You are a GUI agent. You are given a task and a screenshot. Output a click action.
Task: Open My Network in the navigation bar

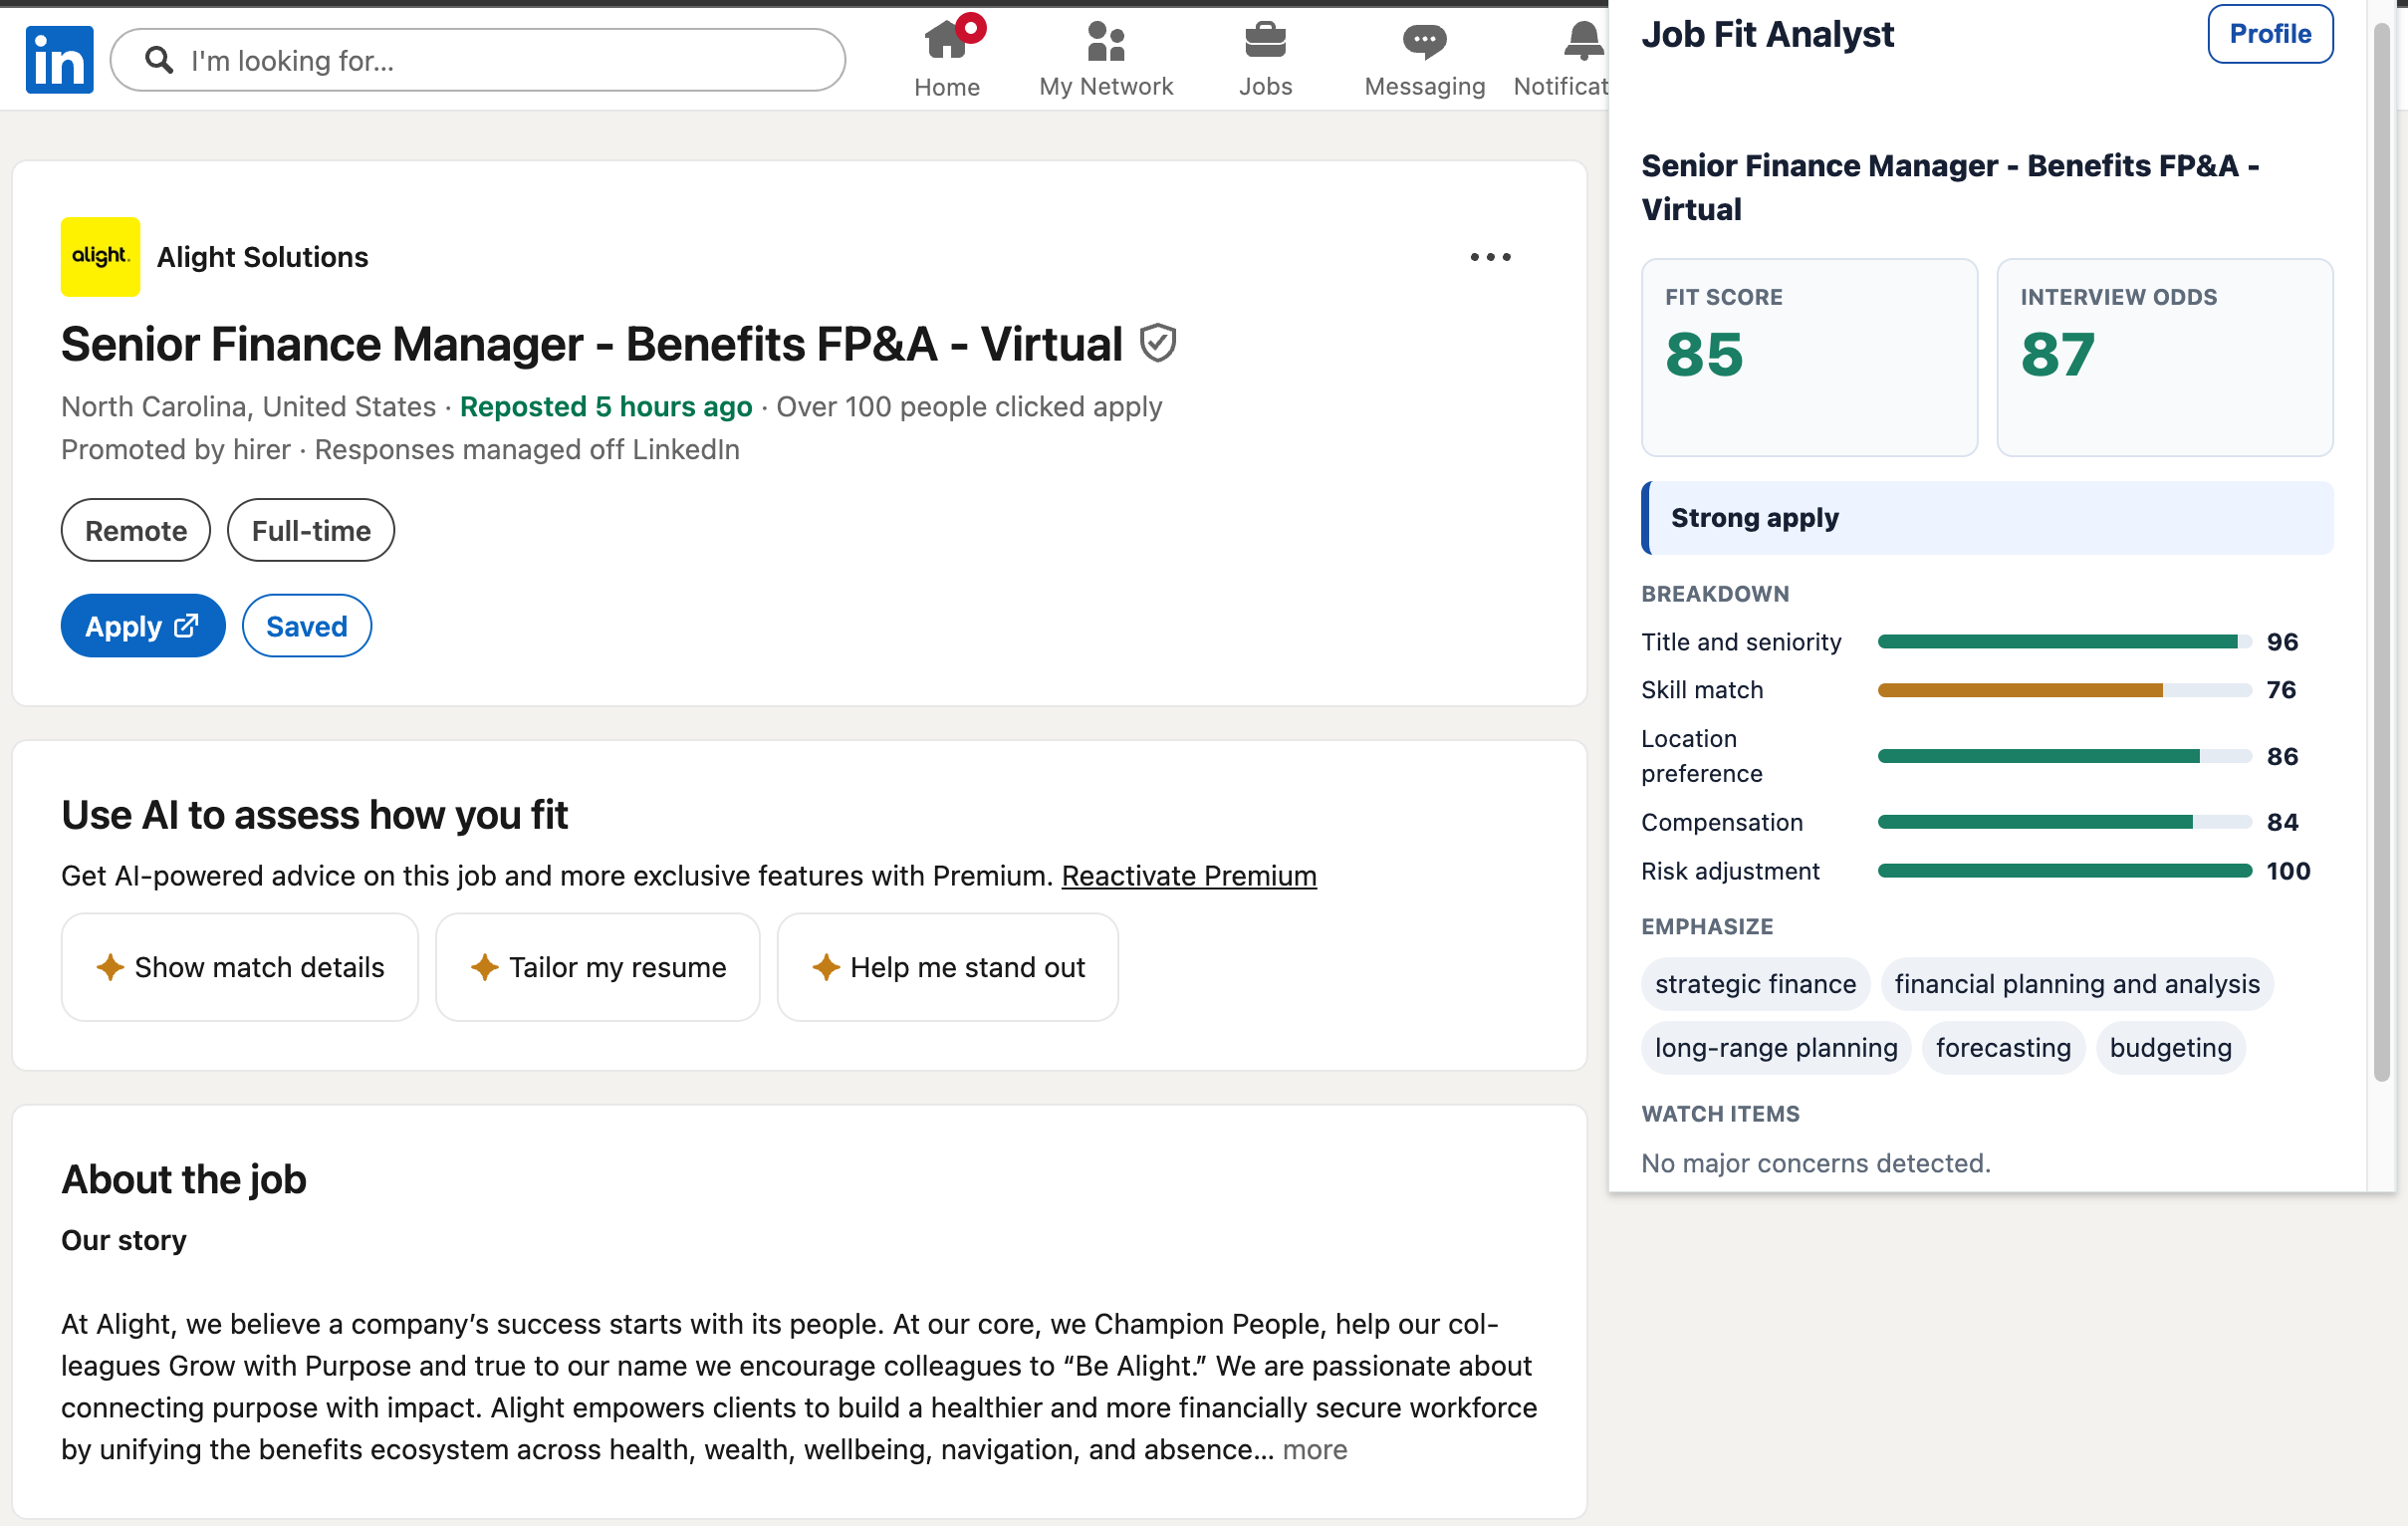1106,60
